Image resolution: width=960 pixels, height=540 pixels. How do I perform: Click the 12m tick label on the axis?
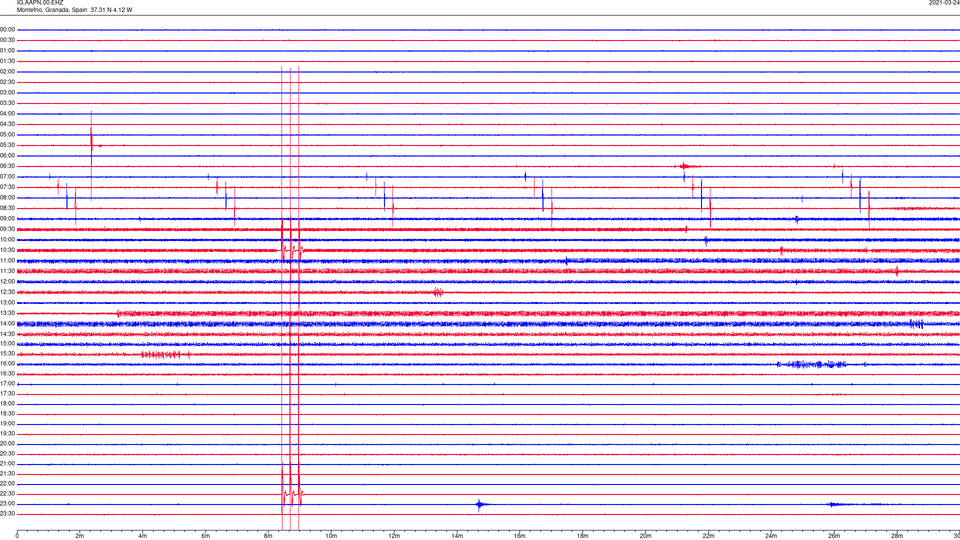394,536
